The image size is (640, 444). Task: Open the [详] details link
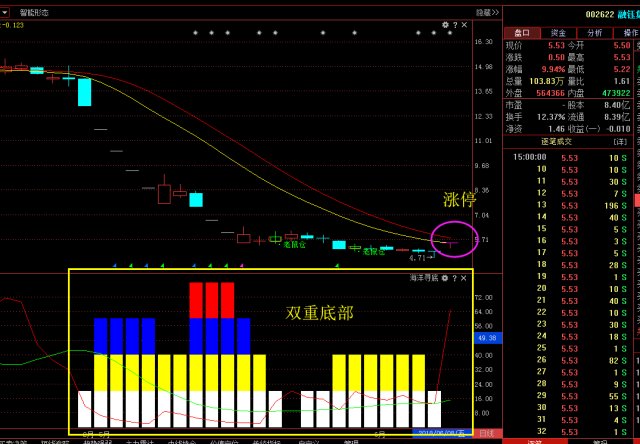[x=620, y=142]
